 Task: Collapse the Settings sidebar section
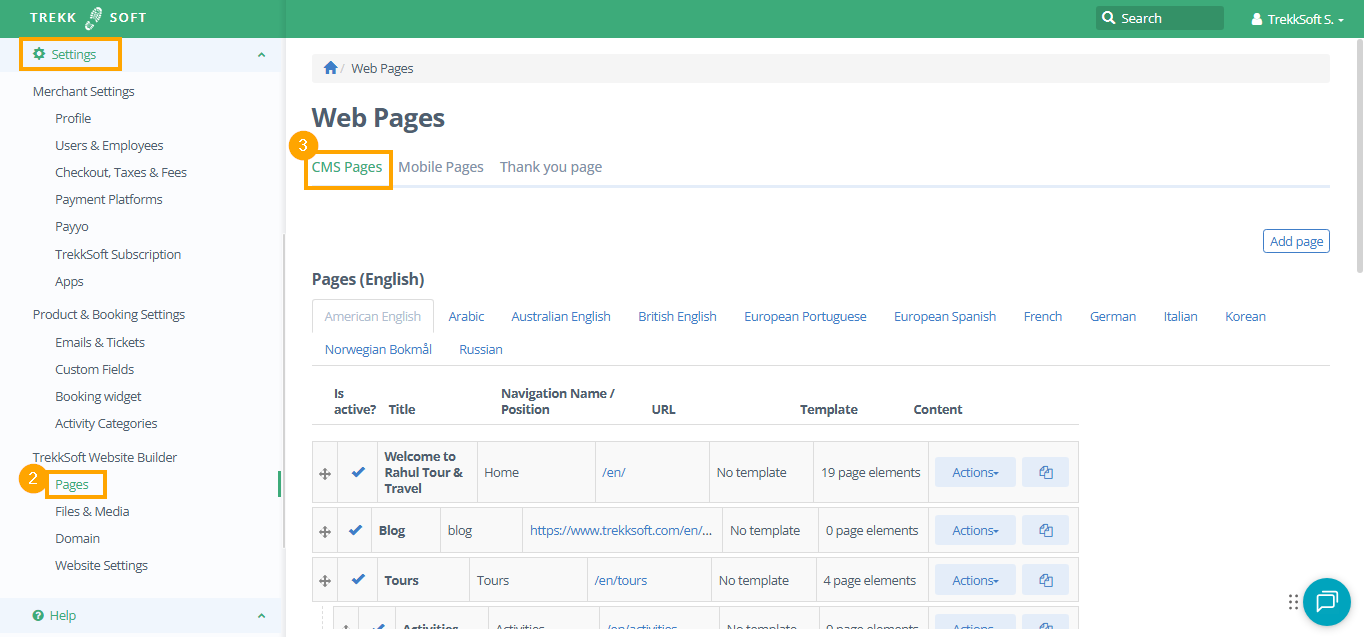click(262, 55)
